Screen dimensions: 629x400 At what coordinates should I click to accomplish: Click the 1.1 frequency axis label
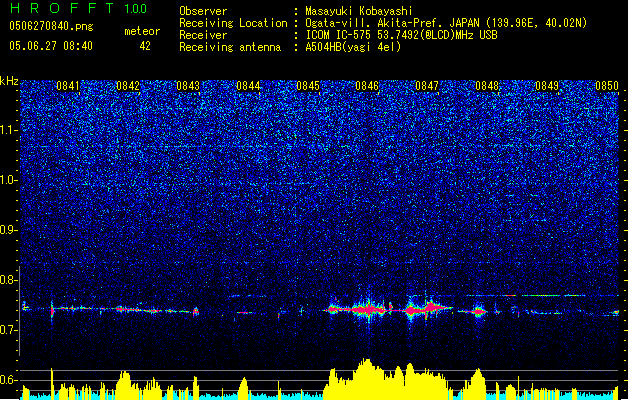(x=9, y=130)
